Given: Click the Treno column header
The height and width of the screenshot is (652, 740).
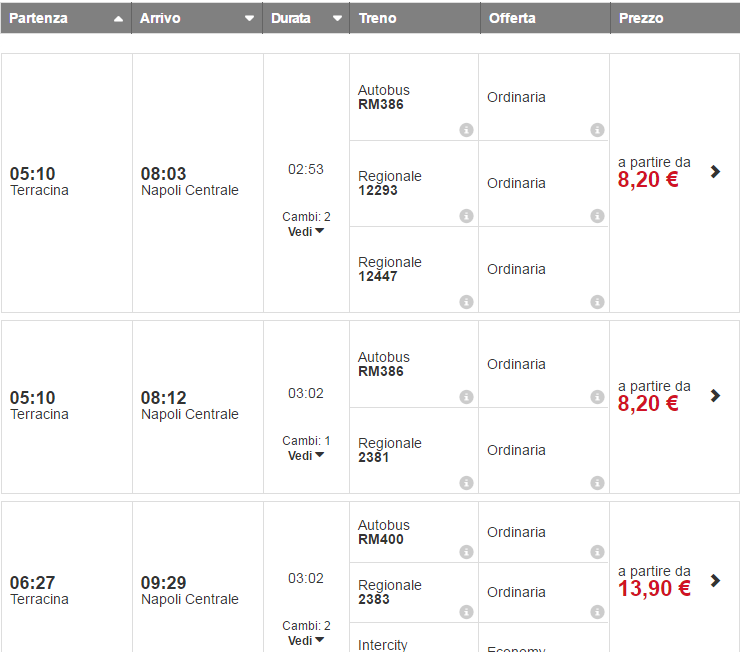Looking at the screenshot, I should (x=414, y=18).
